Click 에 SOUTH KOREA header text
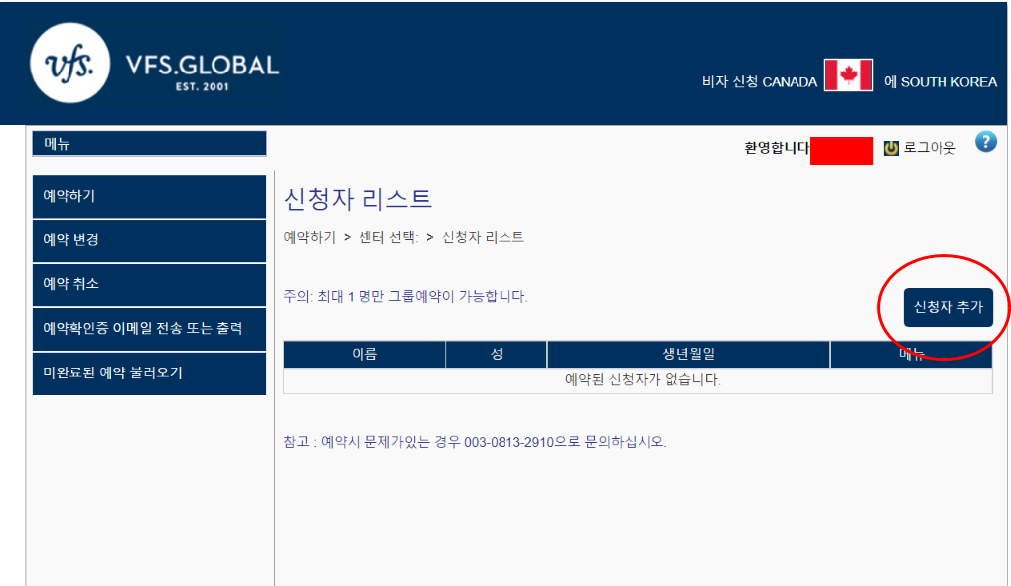The width and height of the screenshot is (1011, 586). coord(940,82)
